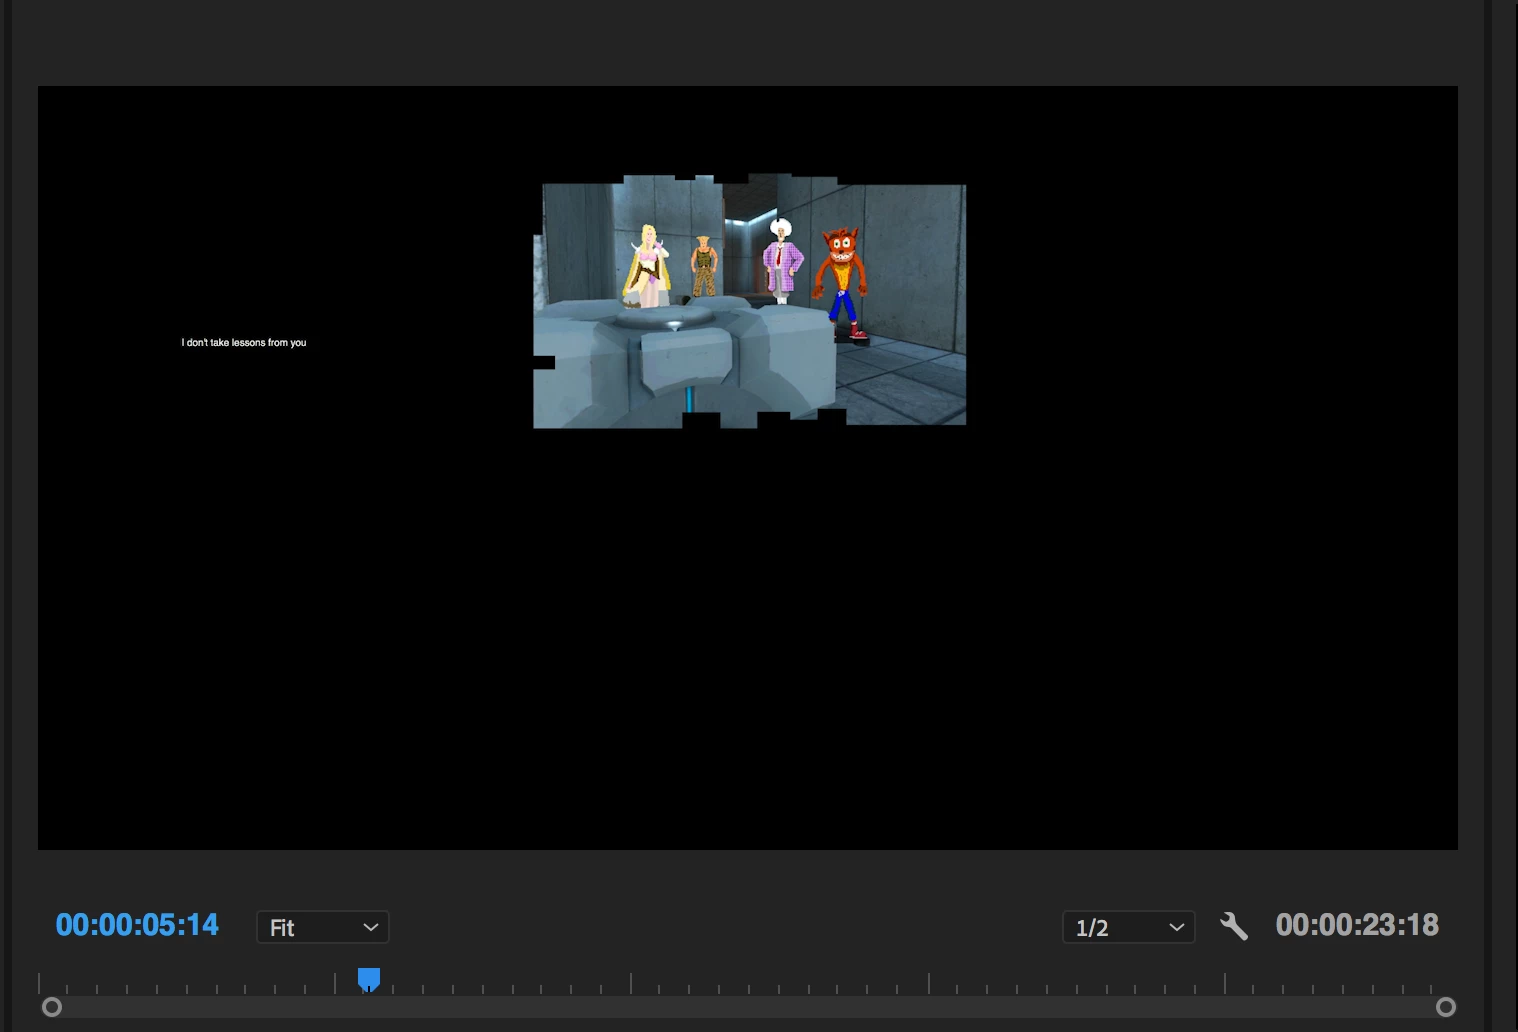Click the right zoom scroll bar handle
The height and width of the screenshot is (1032, 1518).
coord(1446,1007)
